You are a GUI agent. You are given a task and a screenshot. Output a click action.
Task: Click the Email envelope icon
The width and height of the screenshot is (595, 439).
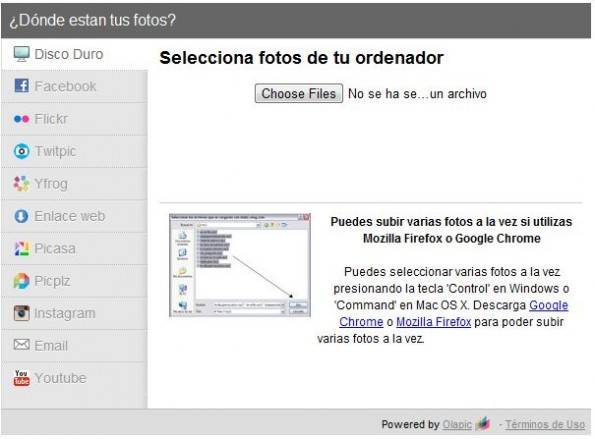click(21, 345)
